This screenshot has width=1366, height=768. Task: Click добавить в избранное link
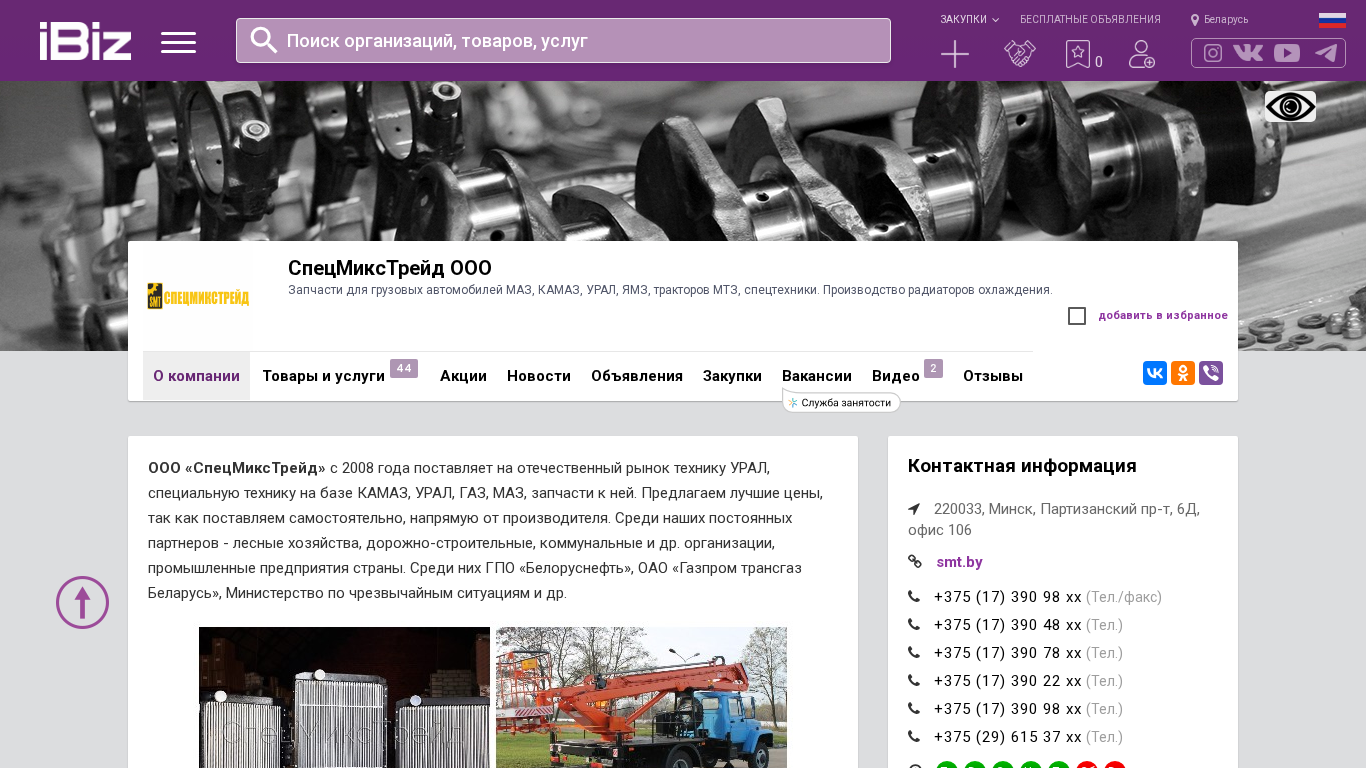pyautogui.click(x=1163, y=316)
